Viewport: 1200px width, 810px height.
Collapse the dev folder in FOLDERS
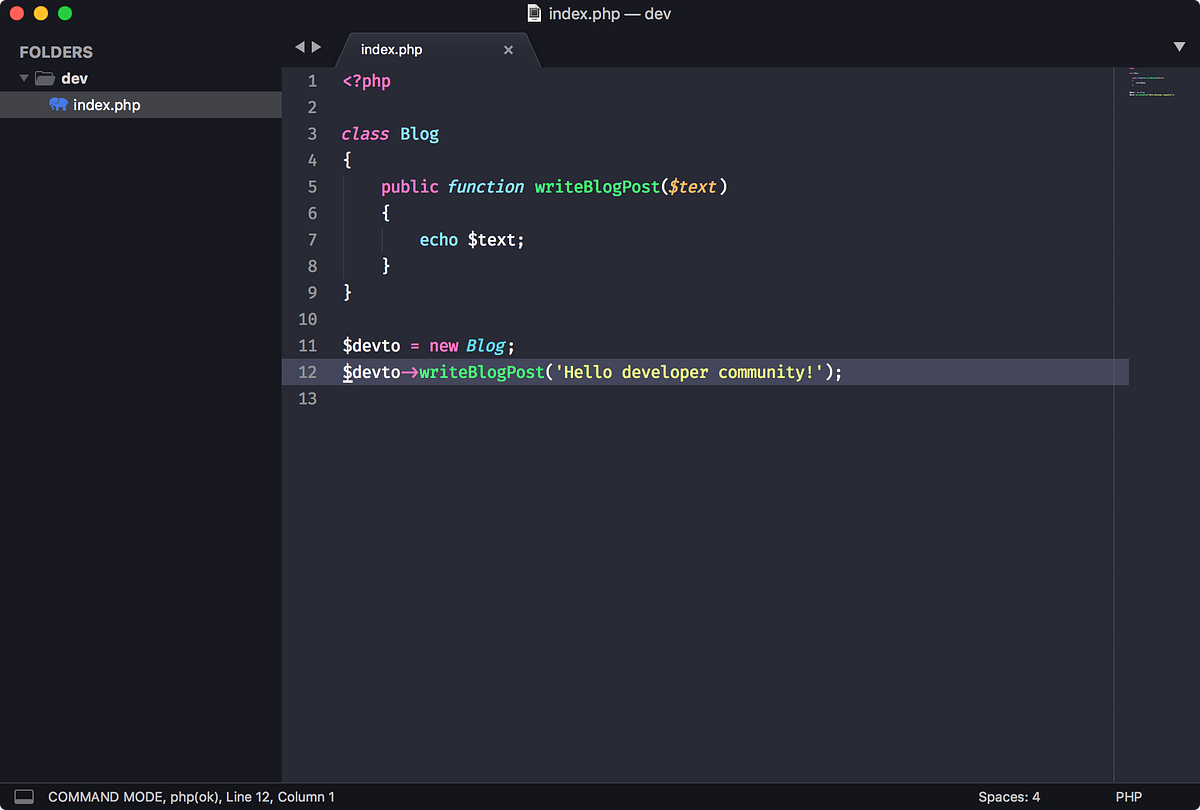click(x=22, y=77)
